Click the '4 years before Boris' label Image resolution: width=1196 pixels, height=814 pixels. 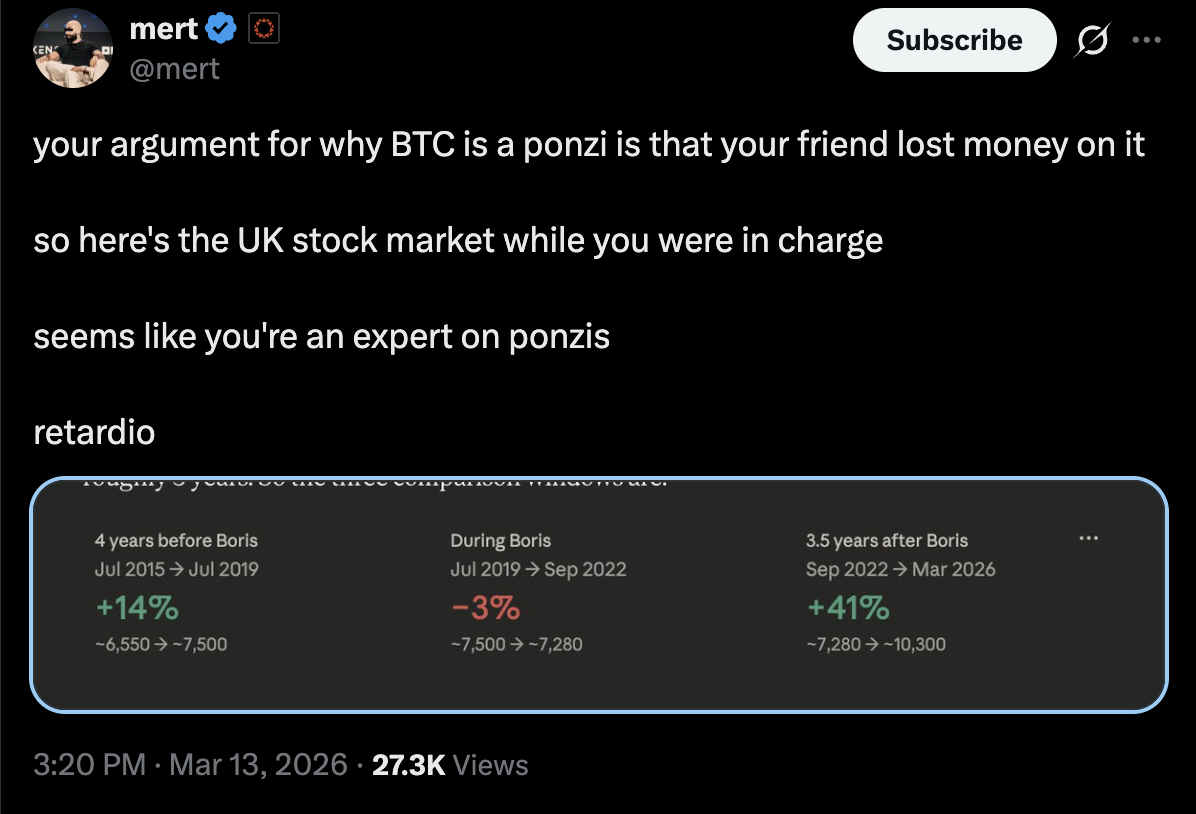tap(174, 539)
